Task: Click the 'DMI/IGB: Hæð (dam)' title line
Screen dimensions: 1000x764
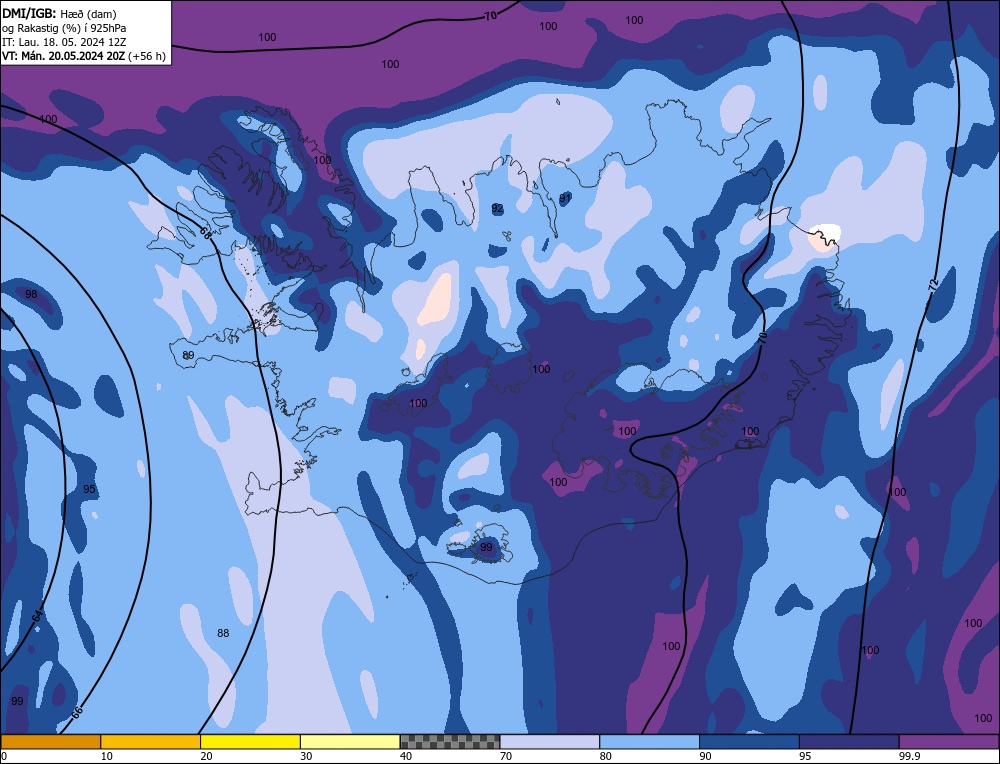Action: click(59, 13)
